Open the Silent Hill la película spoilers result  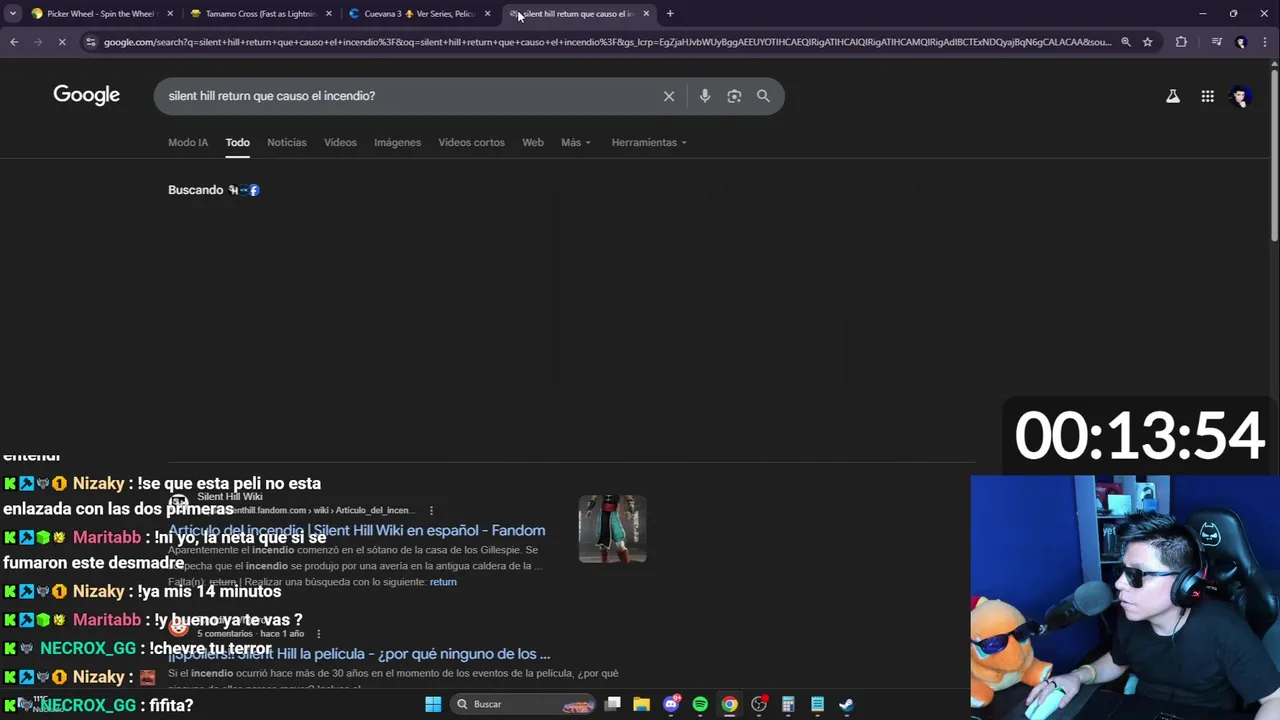coord(359,654)
